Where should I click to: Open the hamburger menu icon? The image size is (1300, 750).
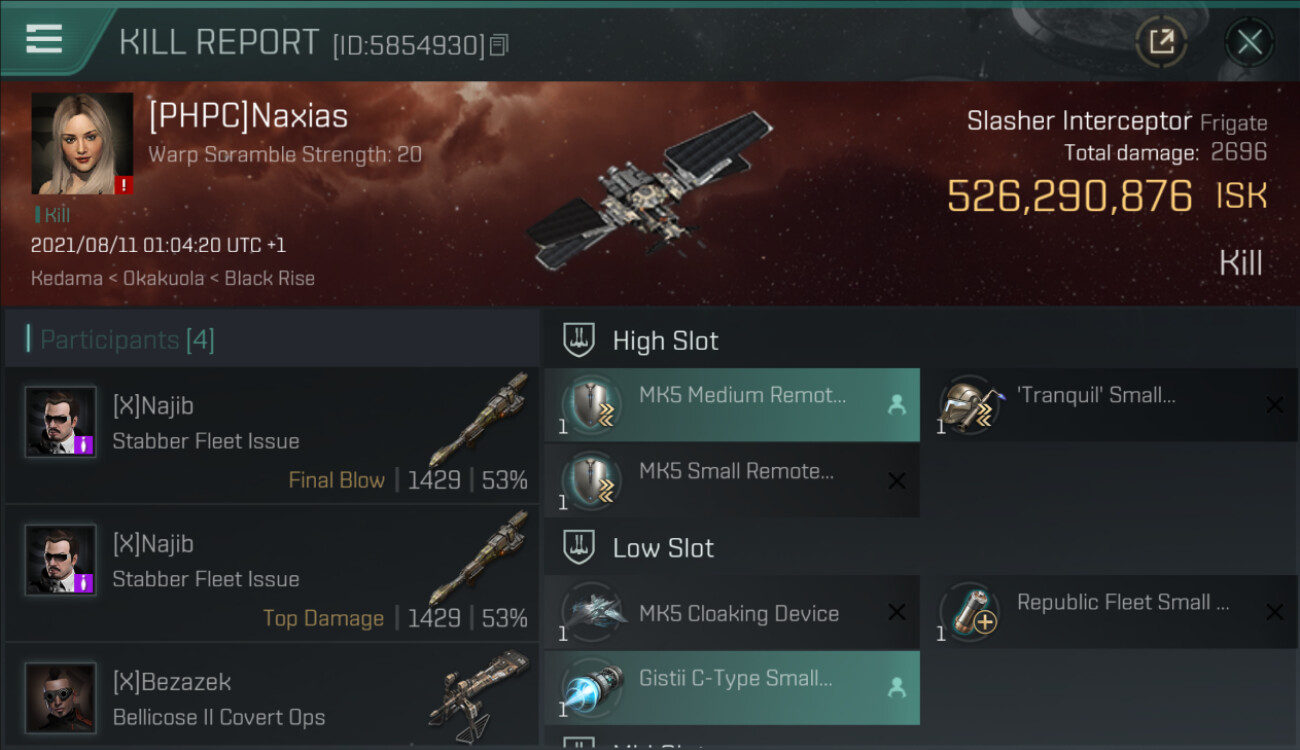tap(44, 40)
